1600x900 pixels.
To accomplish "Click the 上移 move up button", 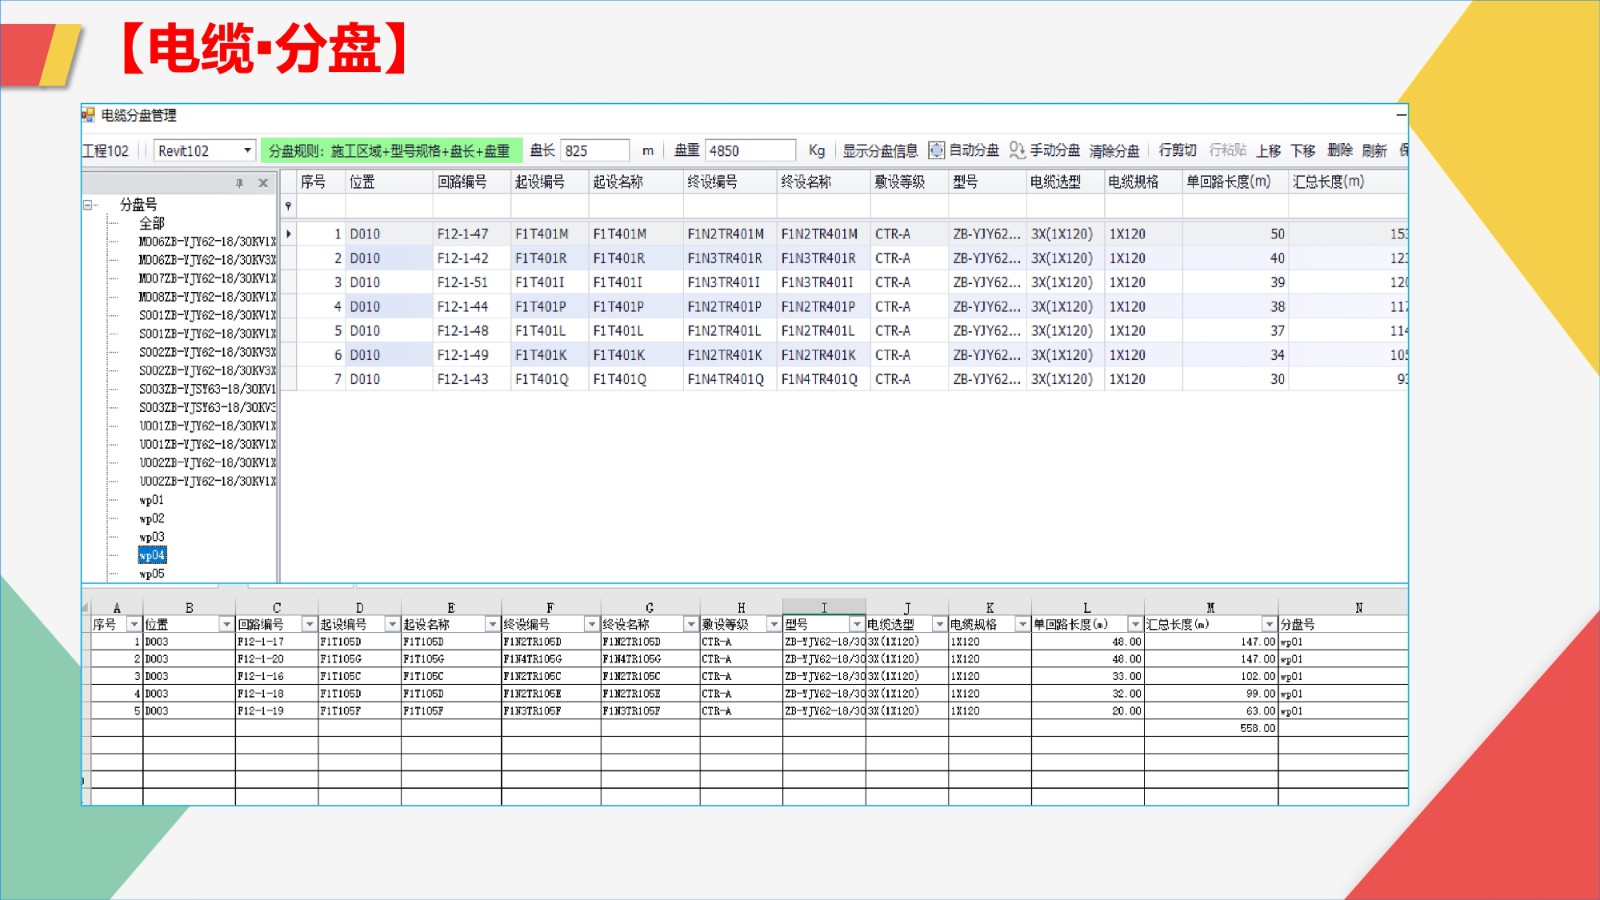I will point(1268,150).
